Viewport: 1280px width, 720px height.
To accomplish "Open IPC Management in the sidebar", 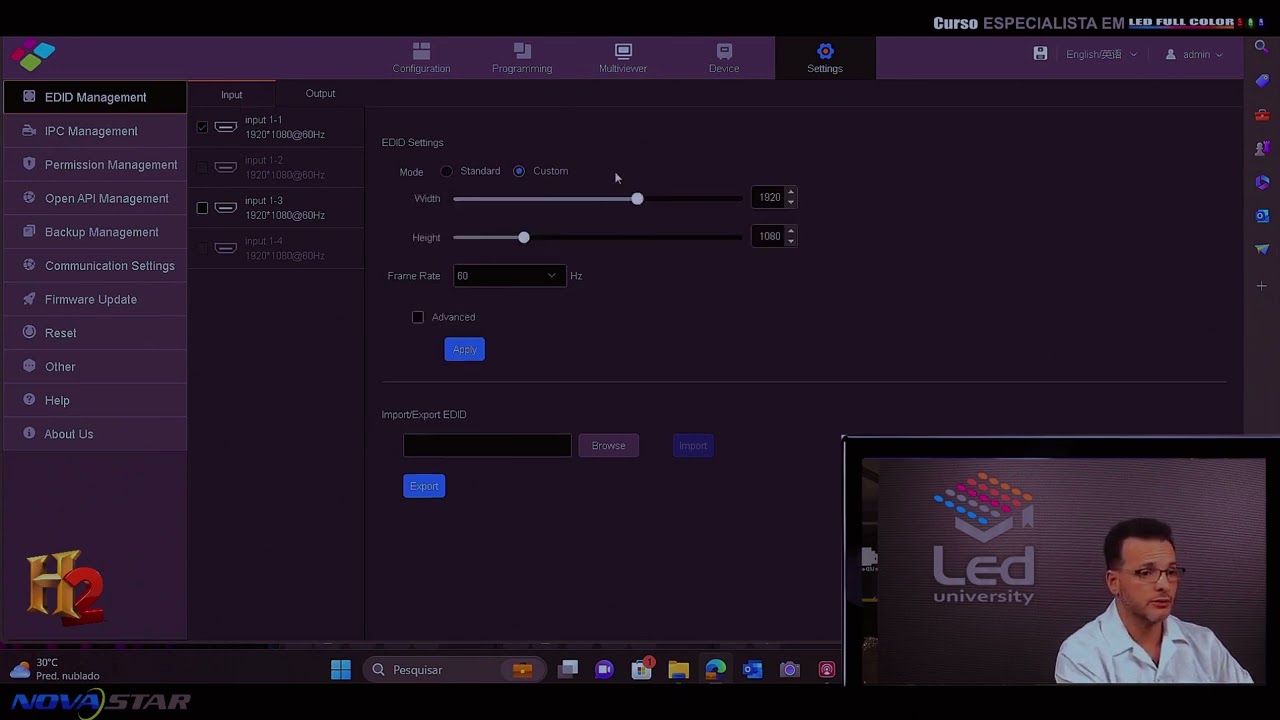I will coord(95,131).
